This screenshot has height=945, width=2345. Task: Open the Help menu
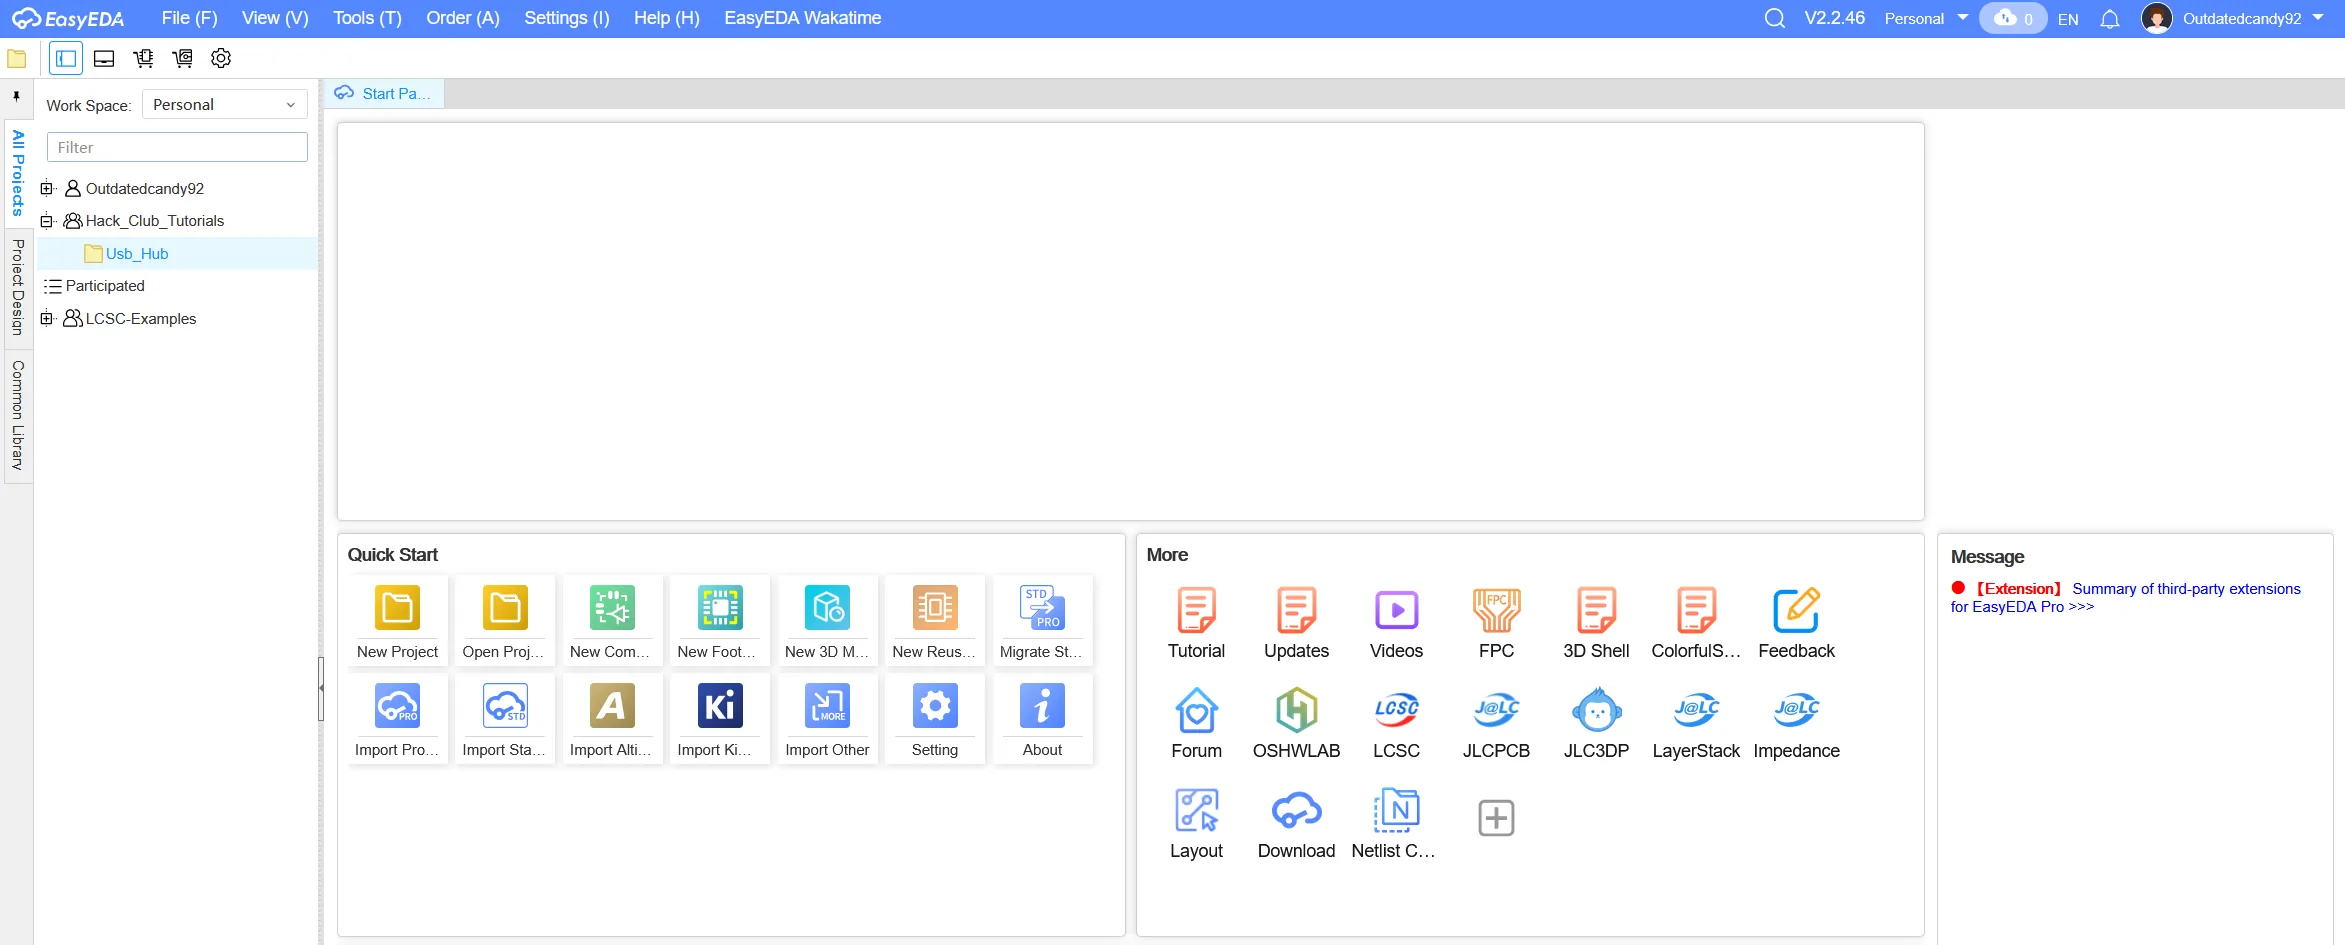point(666,18)
